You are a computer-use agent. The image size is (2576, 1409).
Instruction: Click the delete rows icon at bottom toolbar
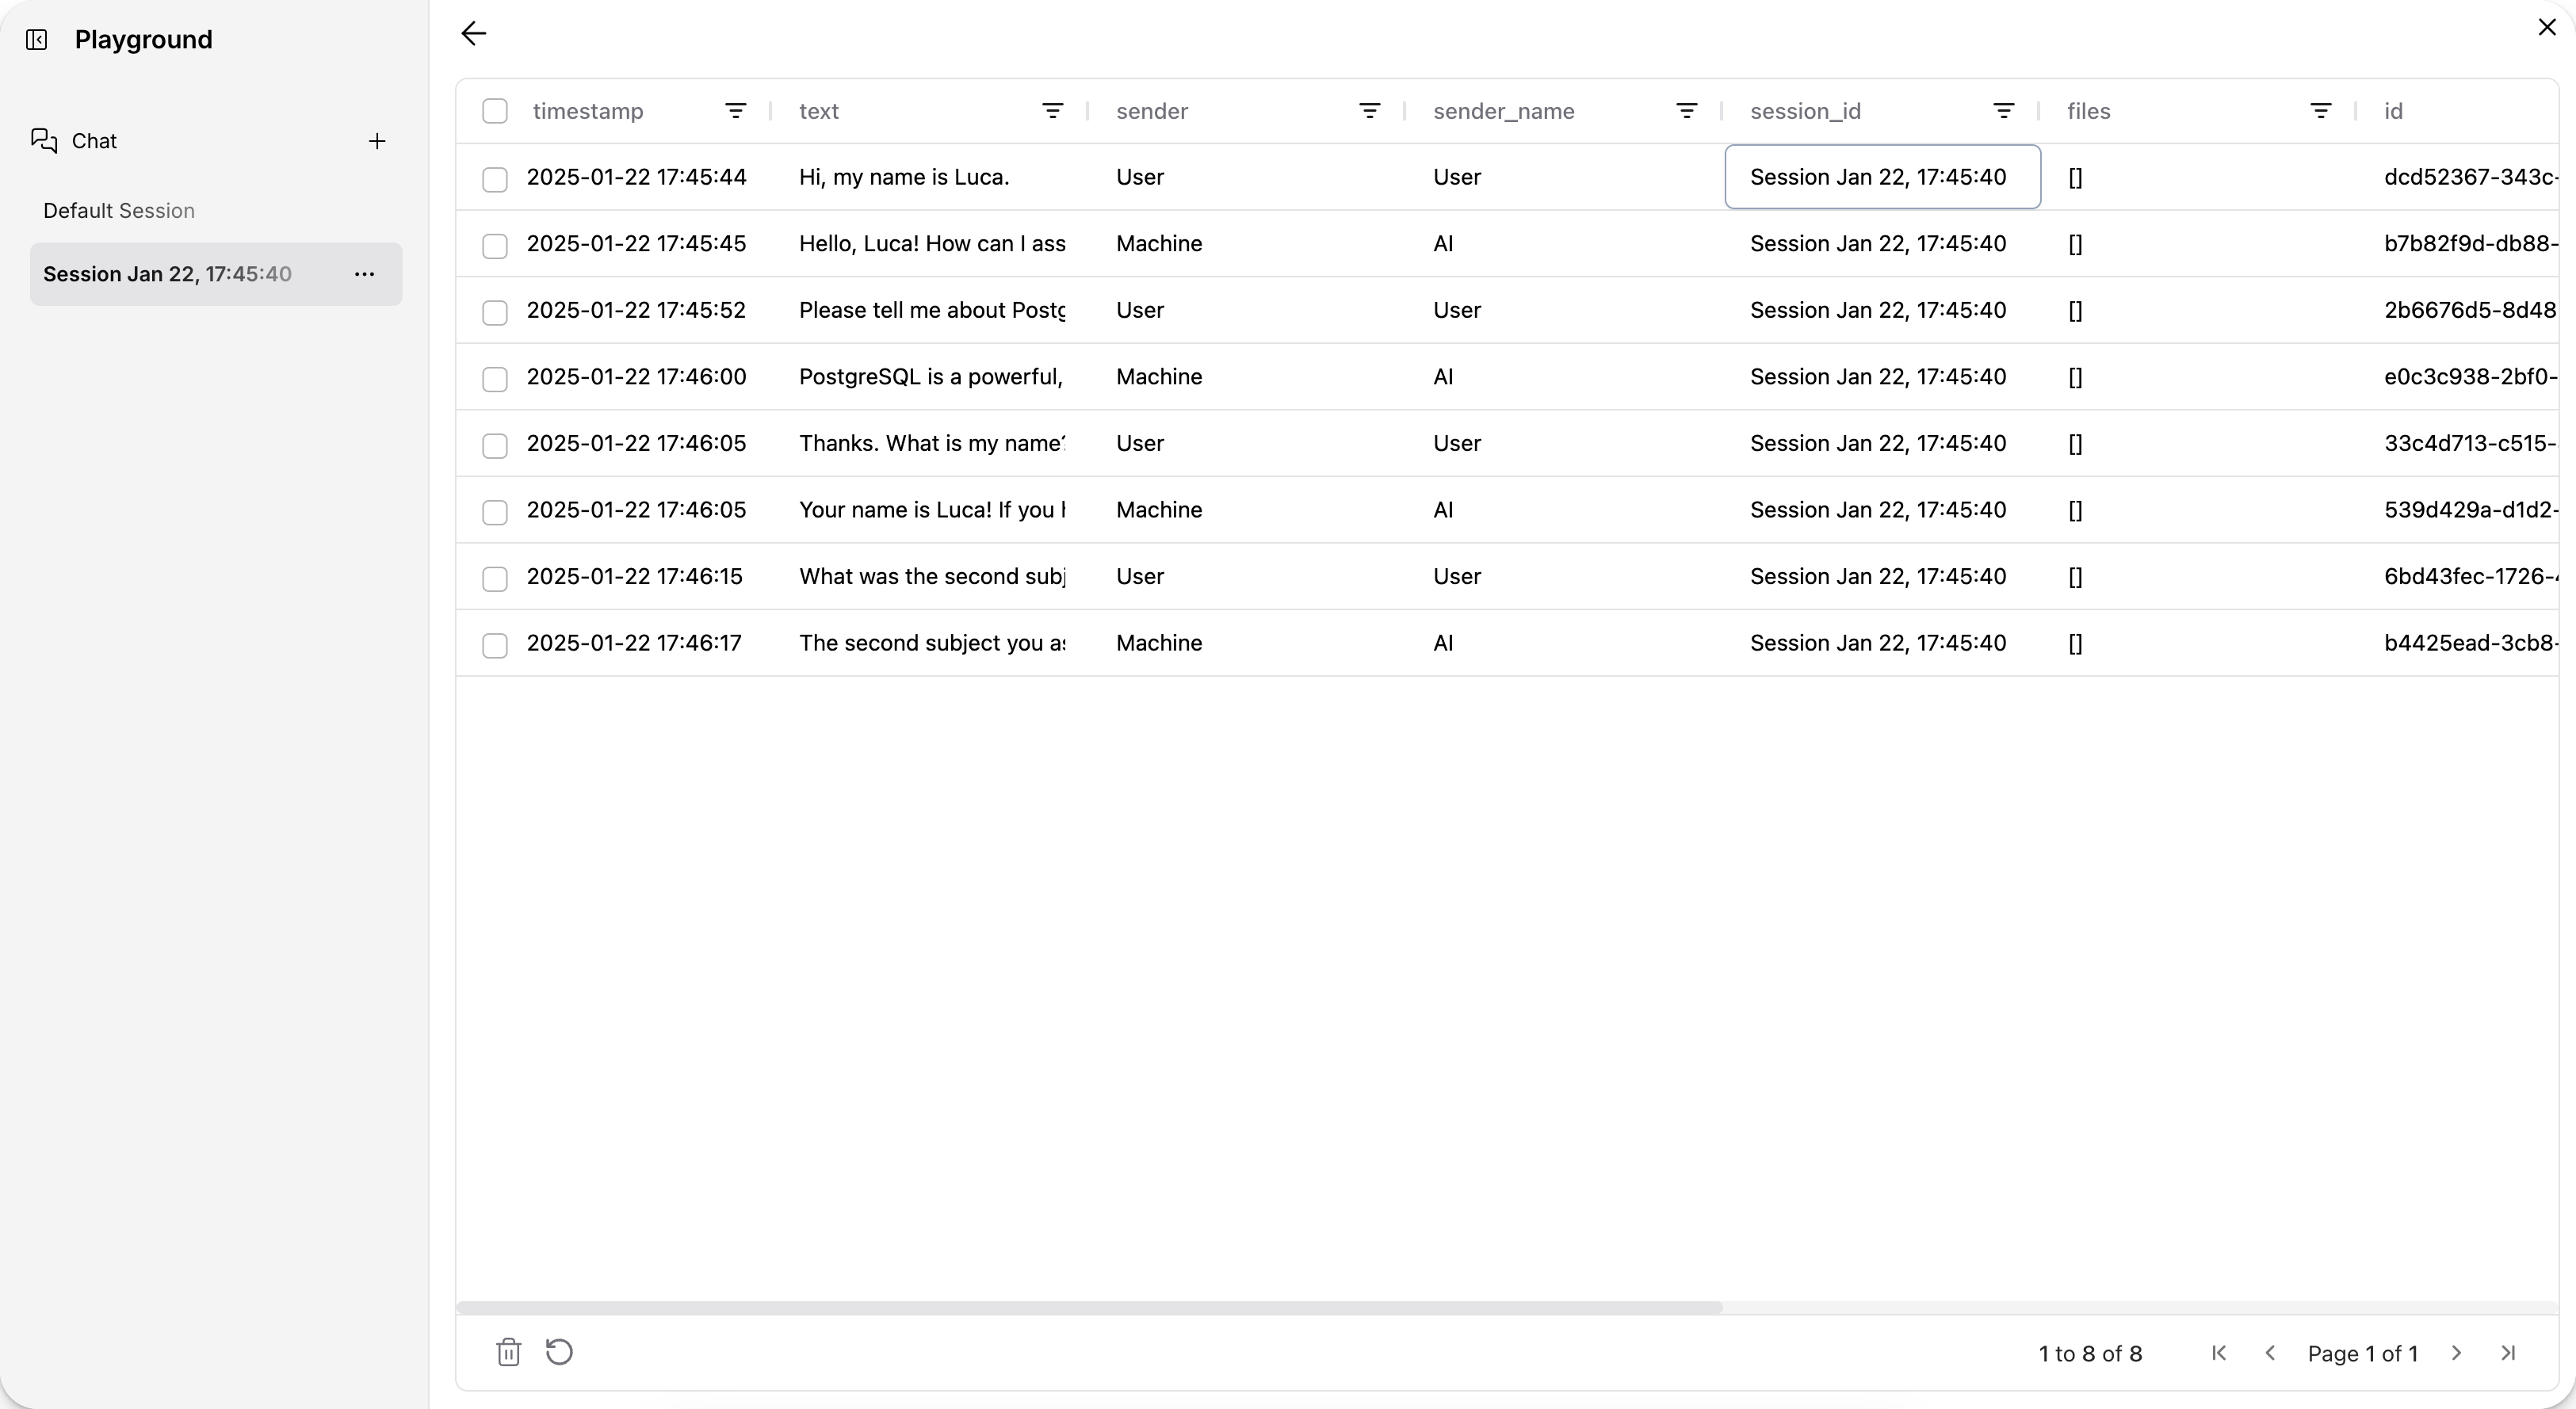tap(508, 1352)
